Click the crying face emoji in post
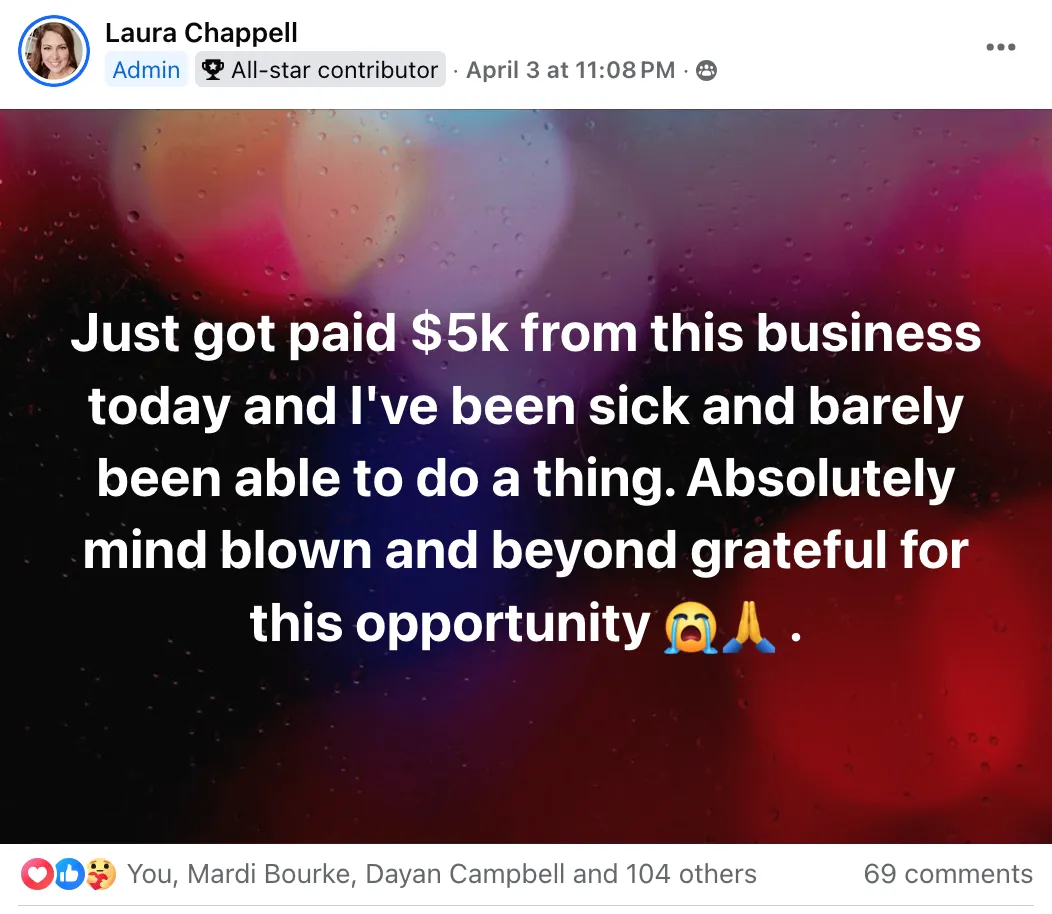Image resolution: width=1052 pixels, height=914 pixels. point(690,627)
